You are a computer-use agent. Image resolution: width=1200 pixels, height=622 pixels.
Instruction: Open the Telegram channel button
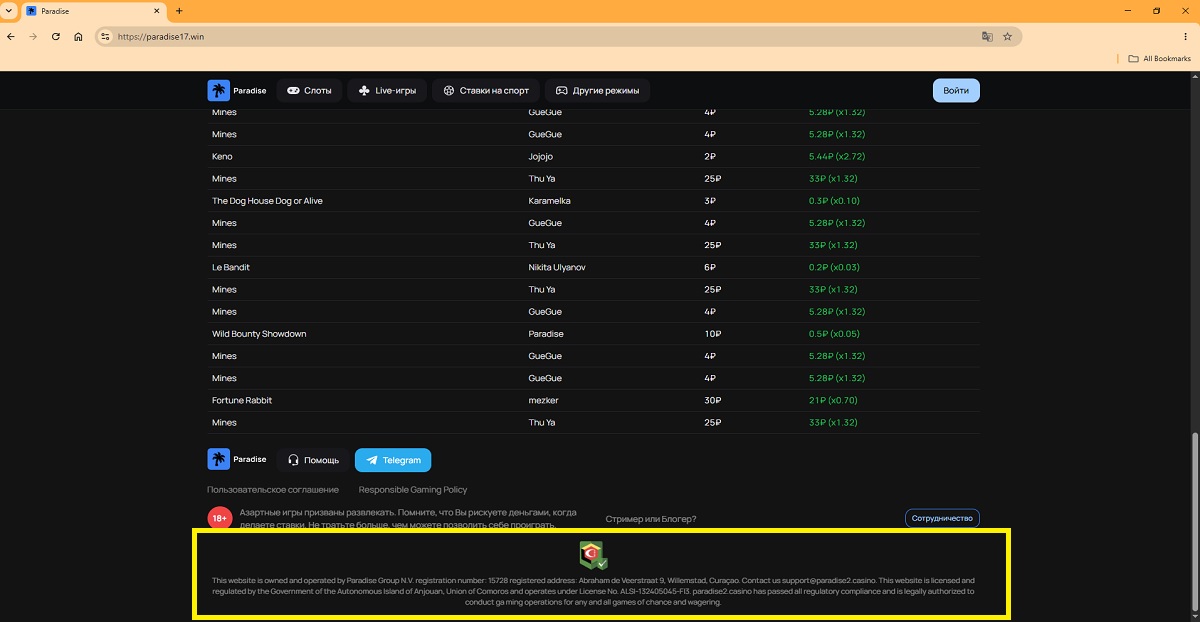click(393, 460)
